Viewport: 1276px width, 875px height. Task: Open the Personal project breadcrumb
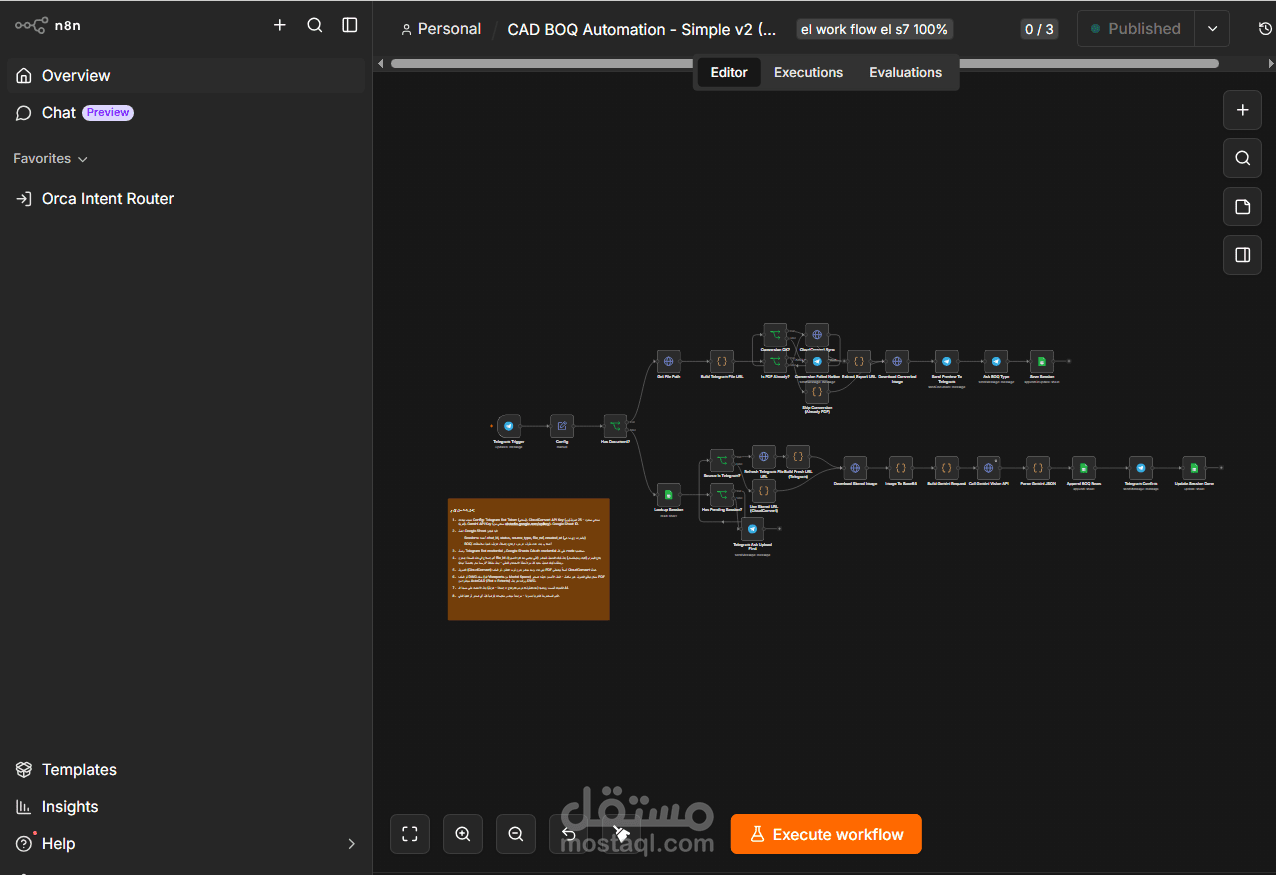(x=441, y=29)
